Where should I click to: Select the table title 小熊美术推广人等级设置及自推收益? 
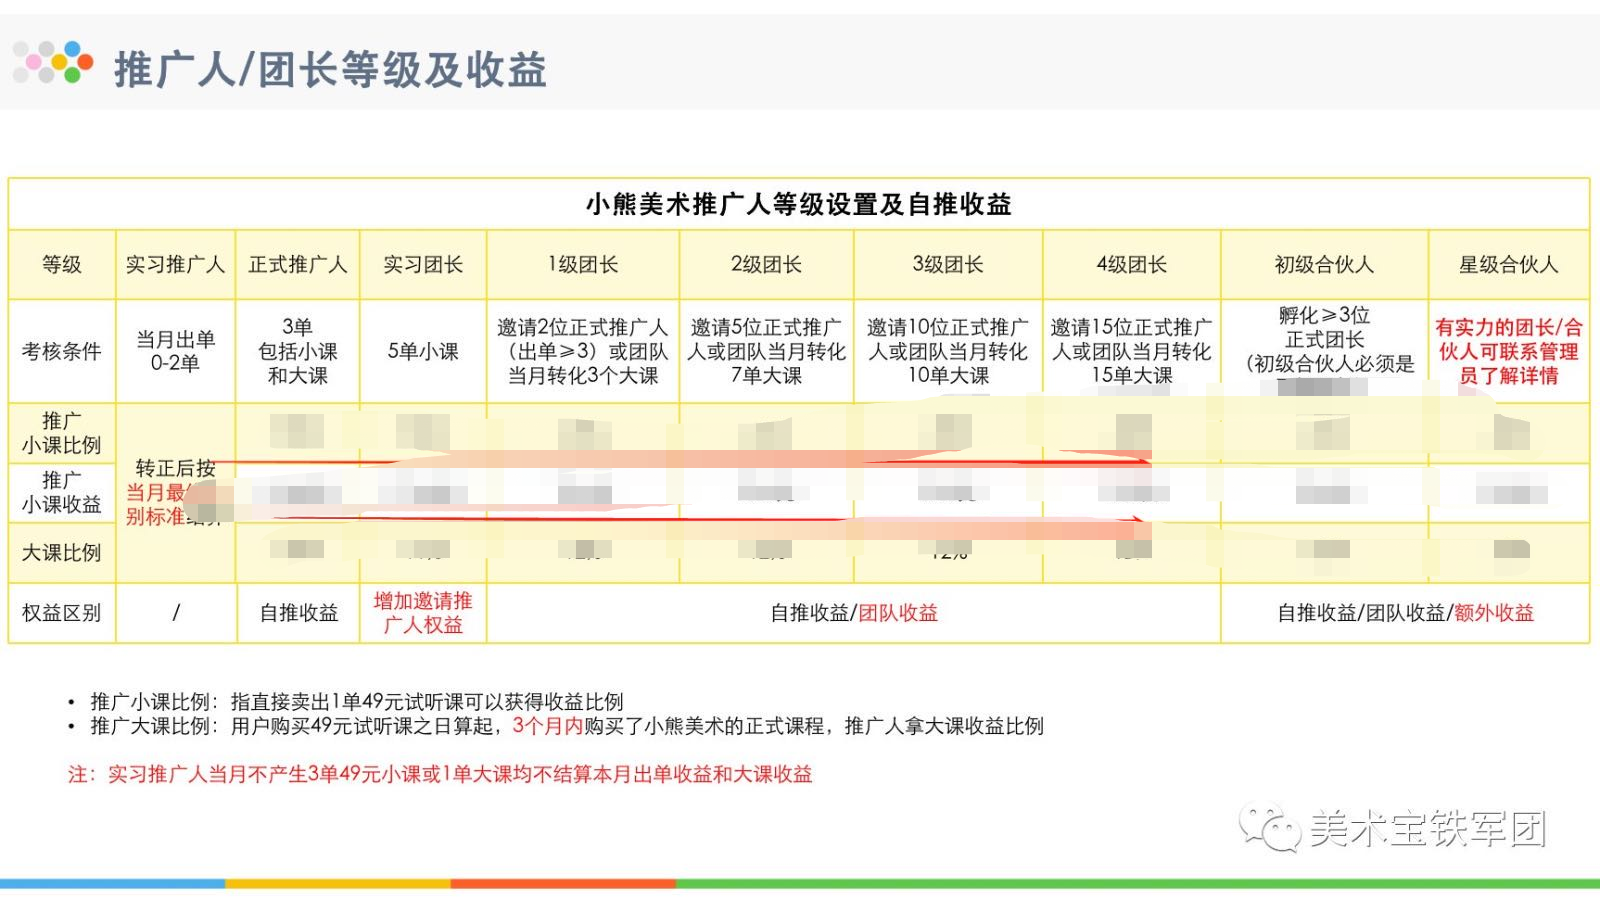coord(798,205)
